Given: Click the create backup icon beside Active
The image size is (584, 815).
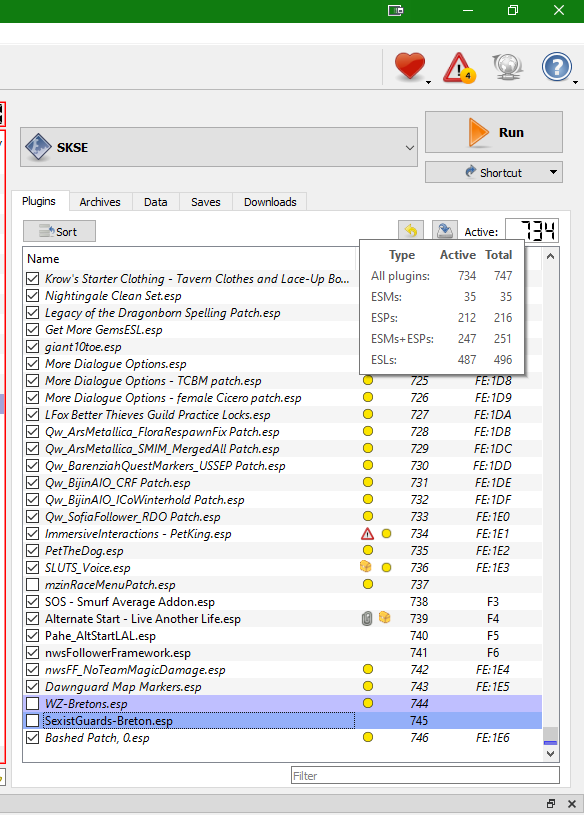Looking at the screenshot, I should click(x=445, y=231).
